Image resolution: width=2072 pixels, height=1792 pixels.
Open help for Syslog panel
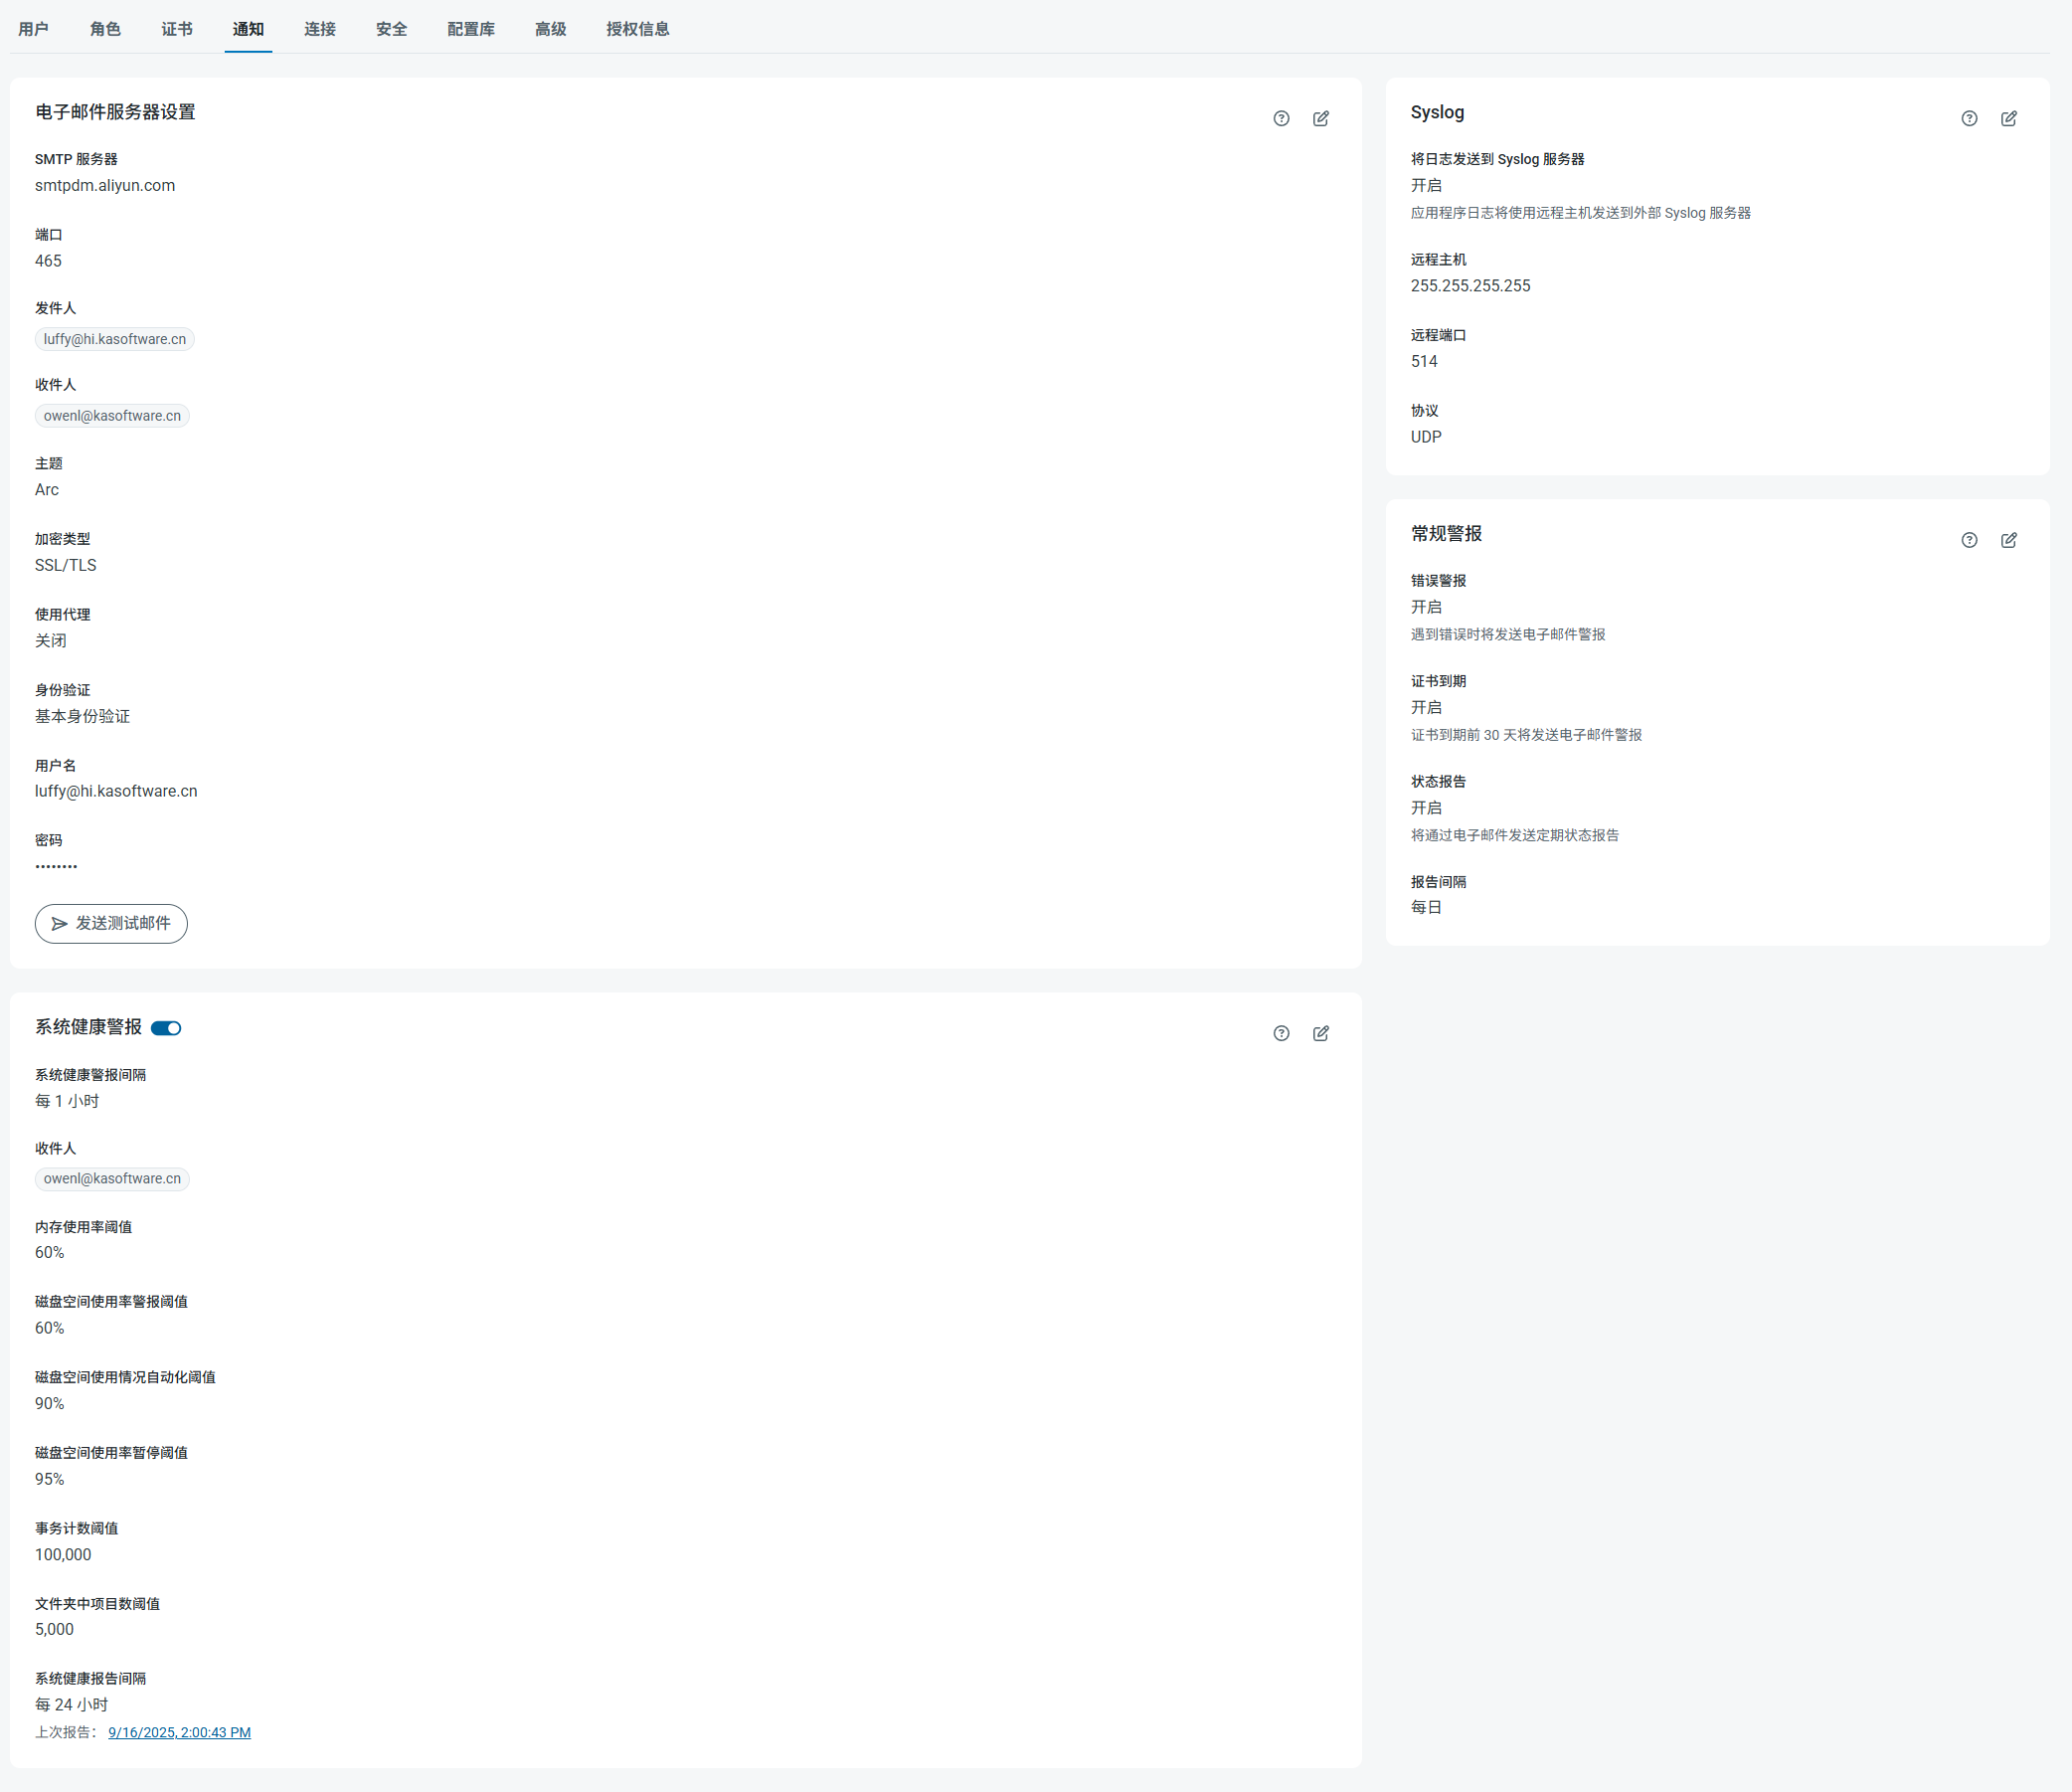pyautogui.click(x=1968, y=119)
